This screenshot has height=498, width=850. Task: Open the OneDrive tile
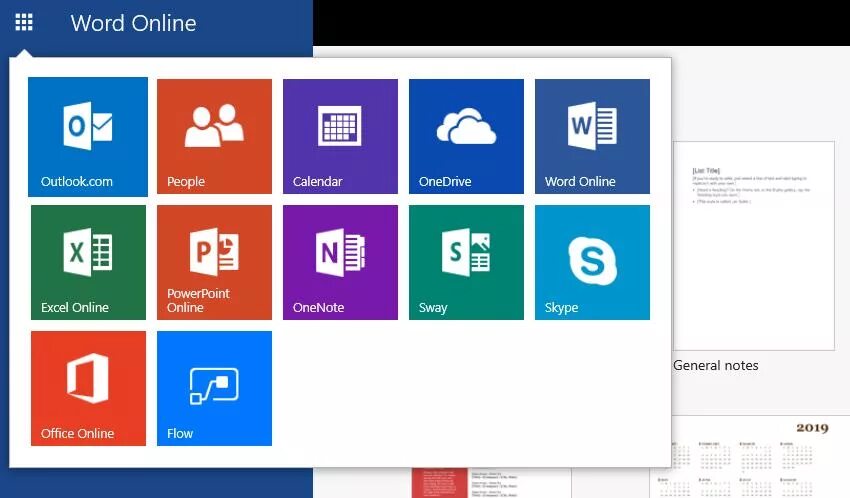pos(466,137)
